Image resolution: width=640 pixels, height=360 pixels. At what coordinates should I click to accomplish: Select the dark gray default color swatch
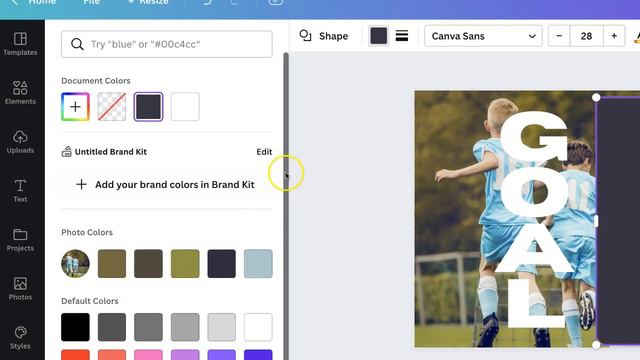coord(112,327)
